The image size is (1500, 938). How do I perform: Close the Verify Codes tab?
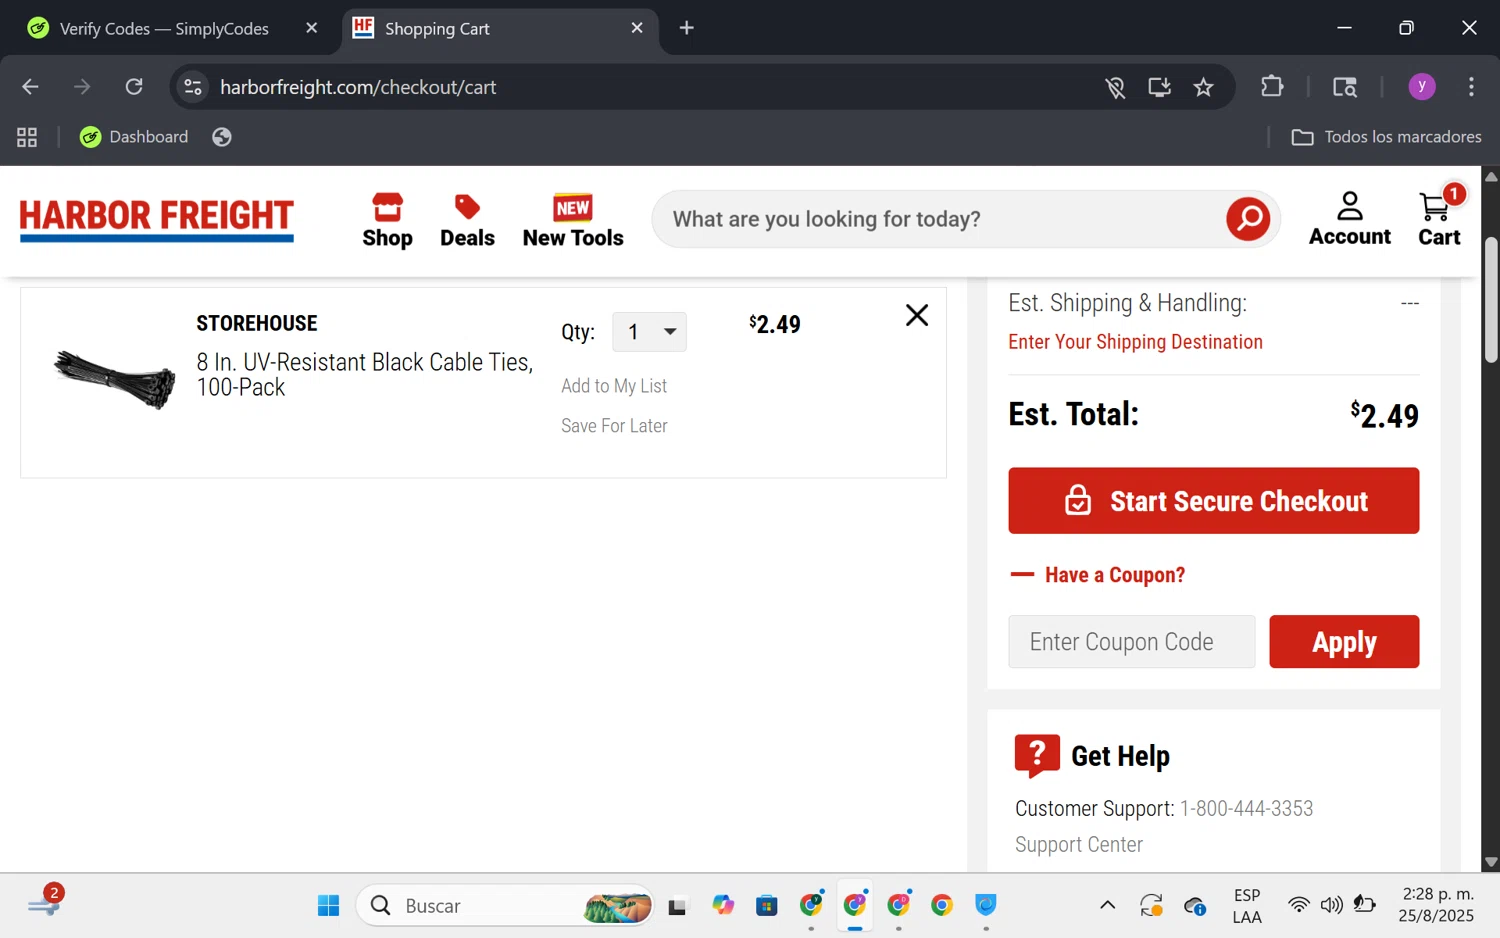tap(312, 28)
